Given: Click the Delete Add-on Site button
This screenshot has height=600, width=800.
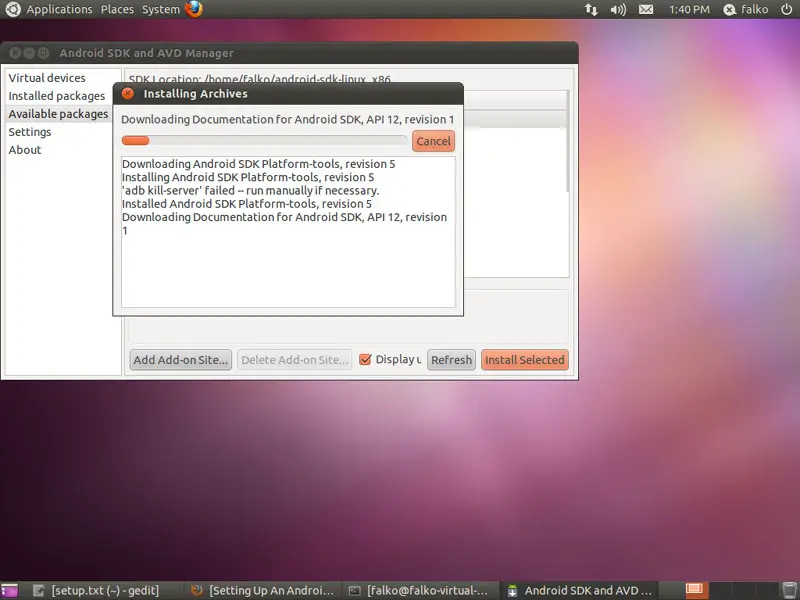Looking at the screenshot, I should pyautogui.click(x=294, y=360).
